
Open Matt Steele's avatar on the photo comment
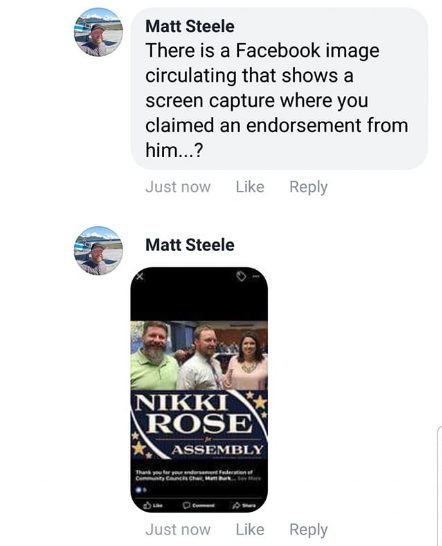pyautogui.click(x=98, y=251)
